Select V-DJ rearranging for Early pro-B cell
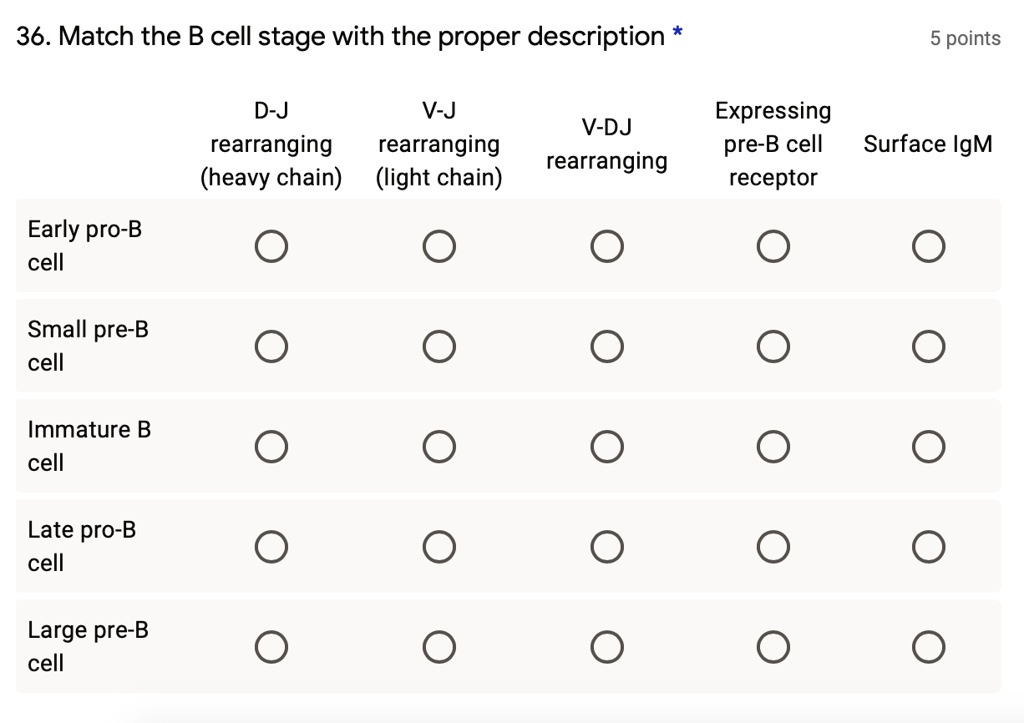 tap(607, 245)
